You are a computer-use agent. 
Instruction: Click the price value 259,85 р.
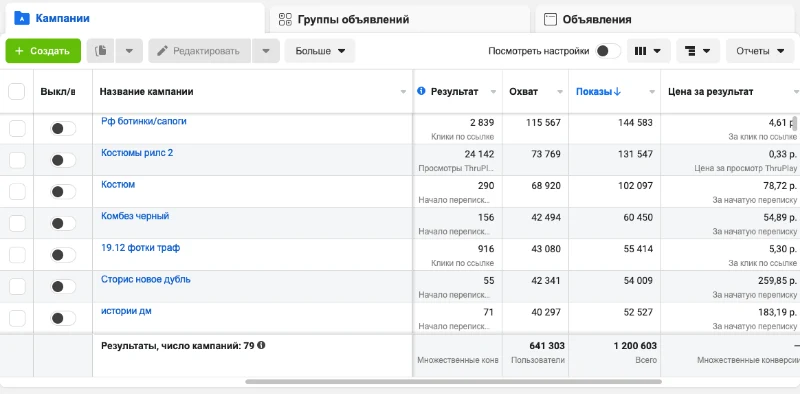tap(777, 280)
